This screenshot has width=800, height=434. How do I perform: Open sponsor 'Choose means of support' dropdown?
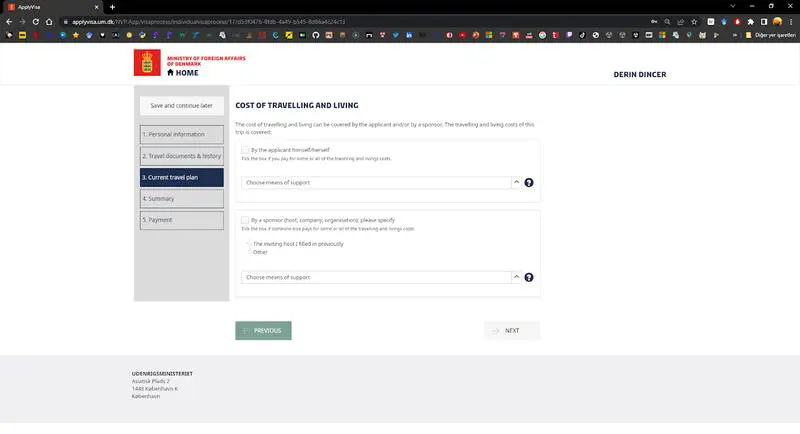click(x=381, y=277)
